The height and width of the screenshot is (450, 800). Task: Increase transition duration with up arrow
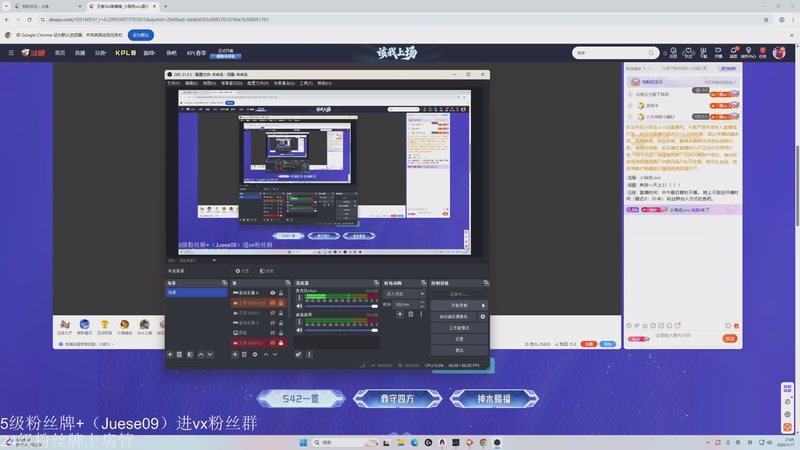422,303
